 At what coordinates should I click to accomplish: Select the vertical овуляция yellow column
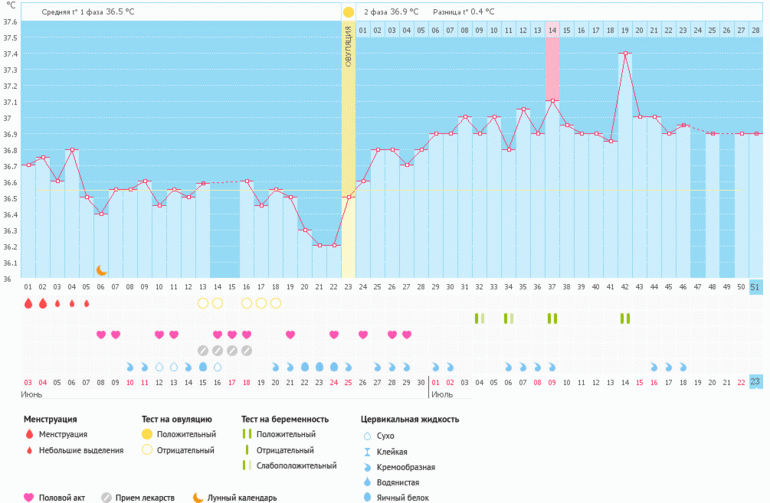(x=348, y=150)
